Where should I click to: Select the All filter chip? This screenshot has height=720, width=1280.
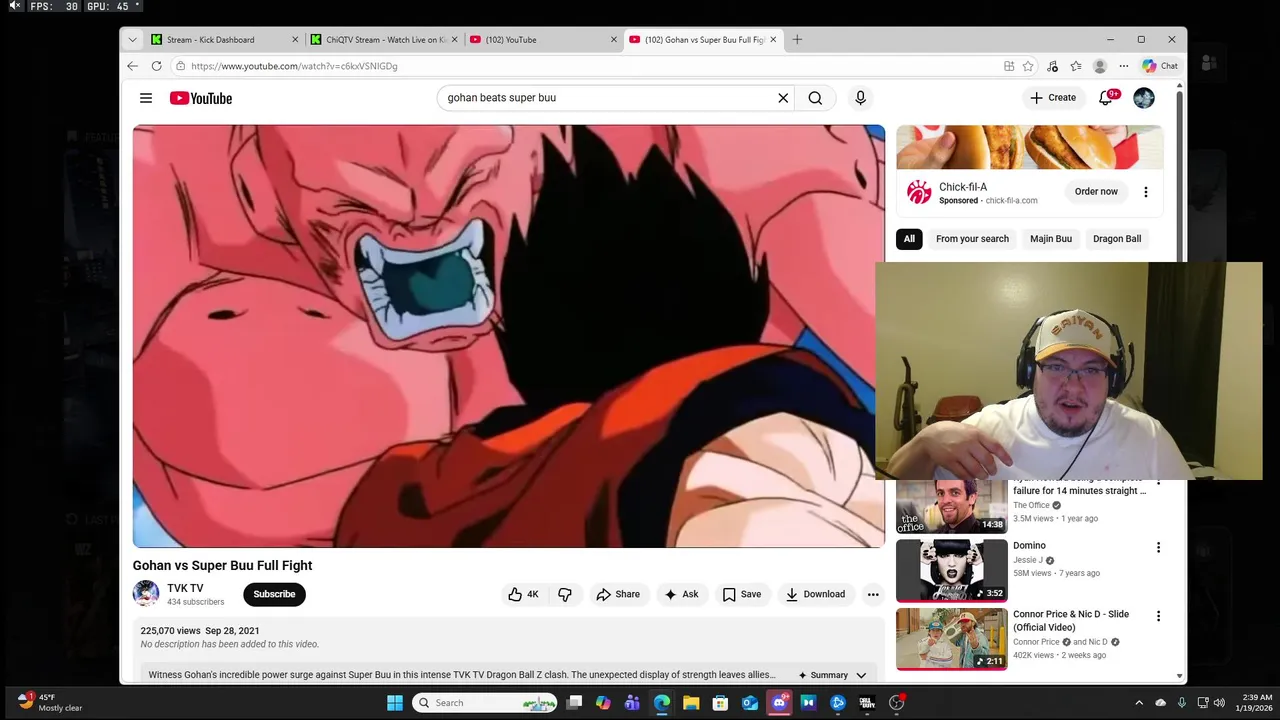pyautogui.click(x=909, y=239)
